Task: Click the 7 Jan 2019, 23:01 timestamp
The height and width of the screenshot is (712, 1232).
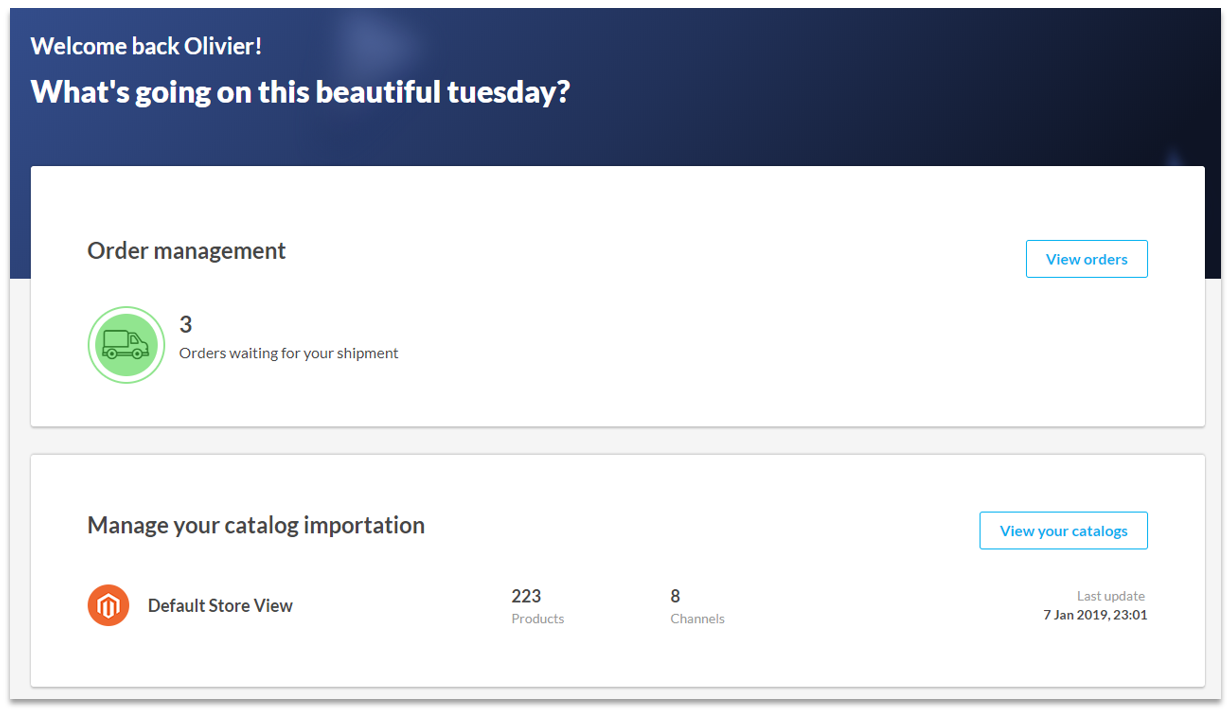Action: coord(1095,615)
